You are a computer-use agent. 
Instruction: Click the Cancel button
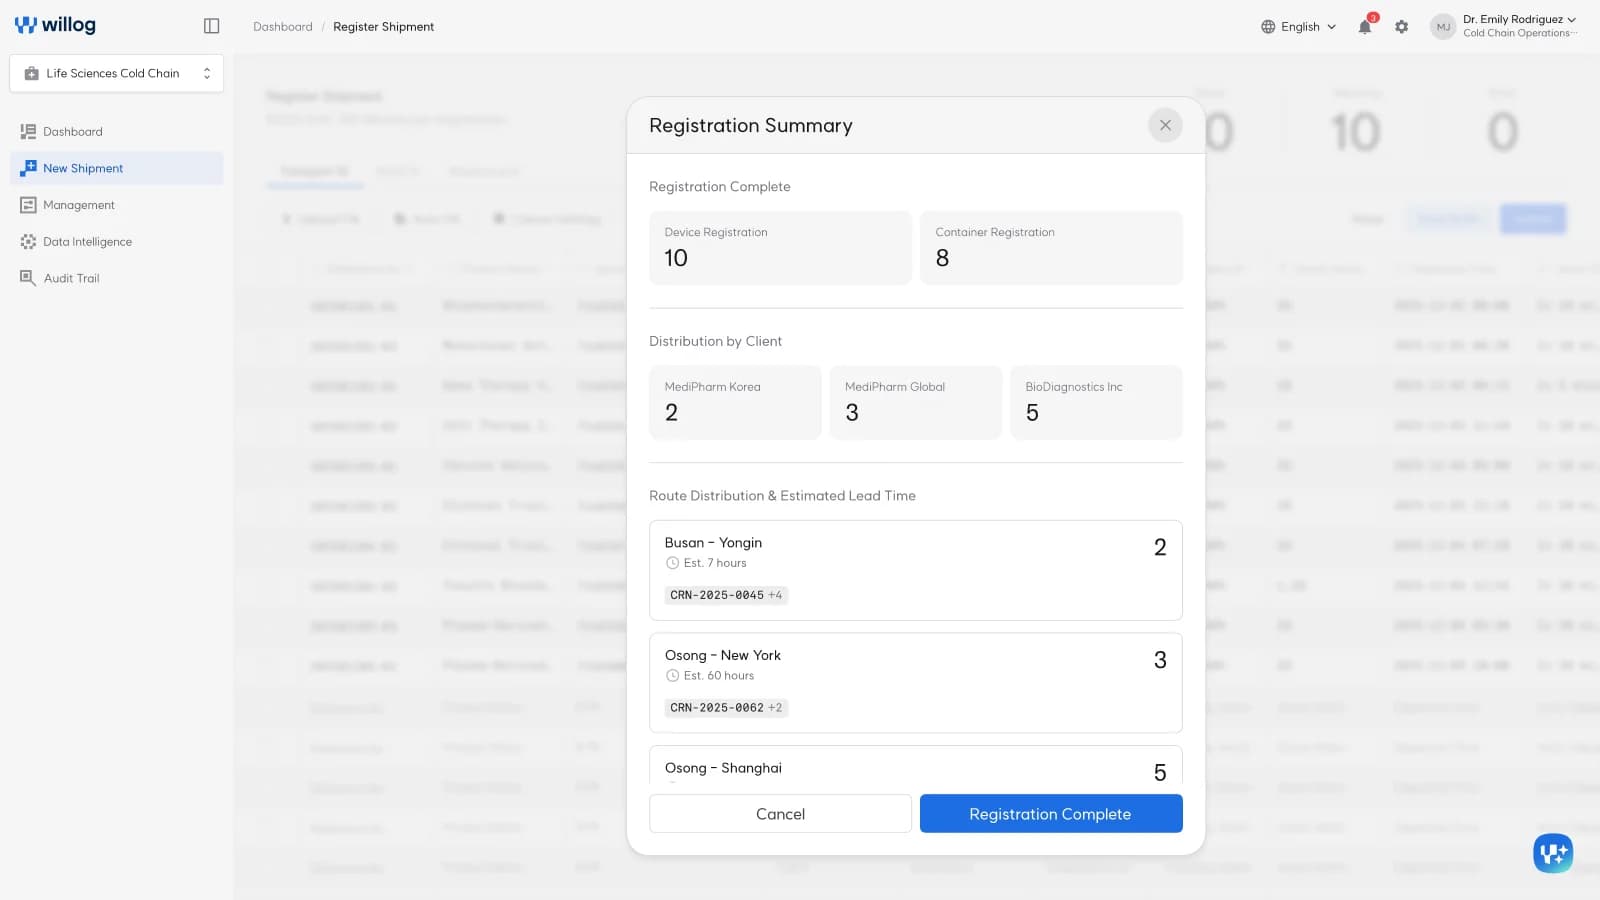click(780, 814)
